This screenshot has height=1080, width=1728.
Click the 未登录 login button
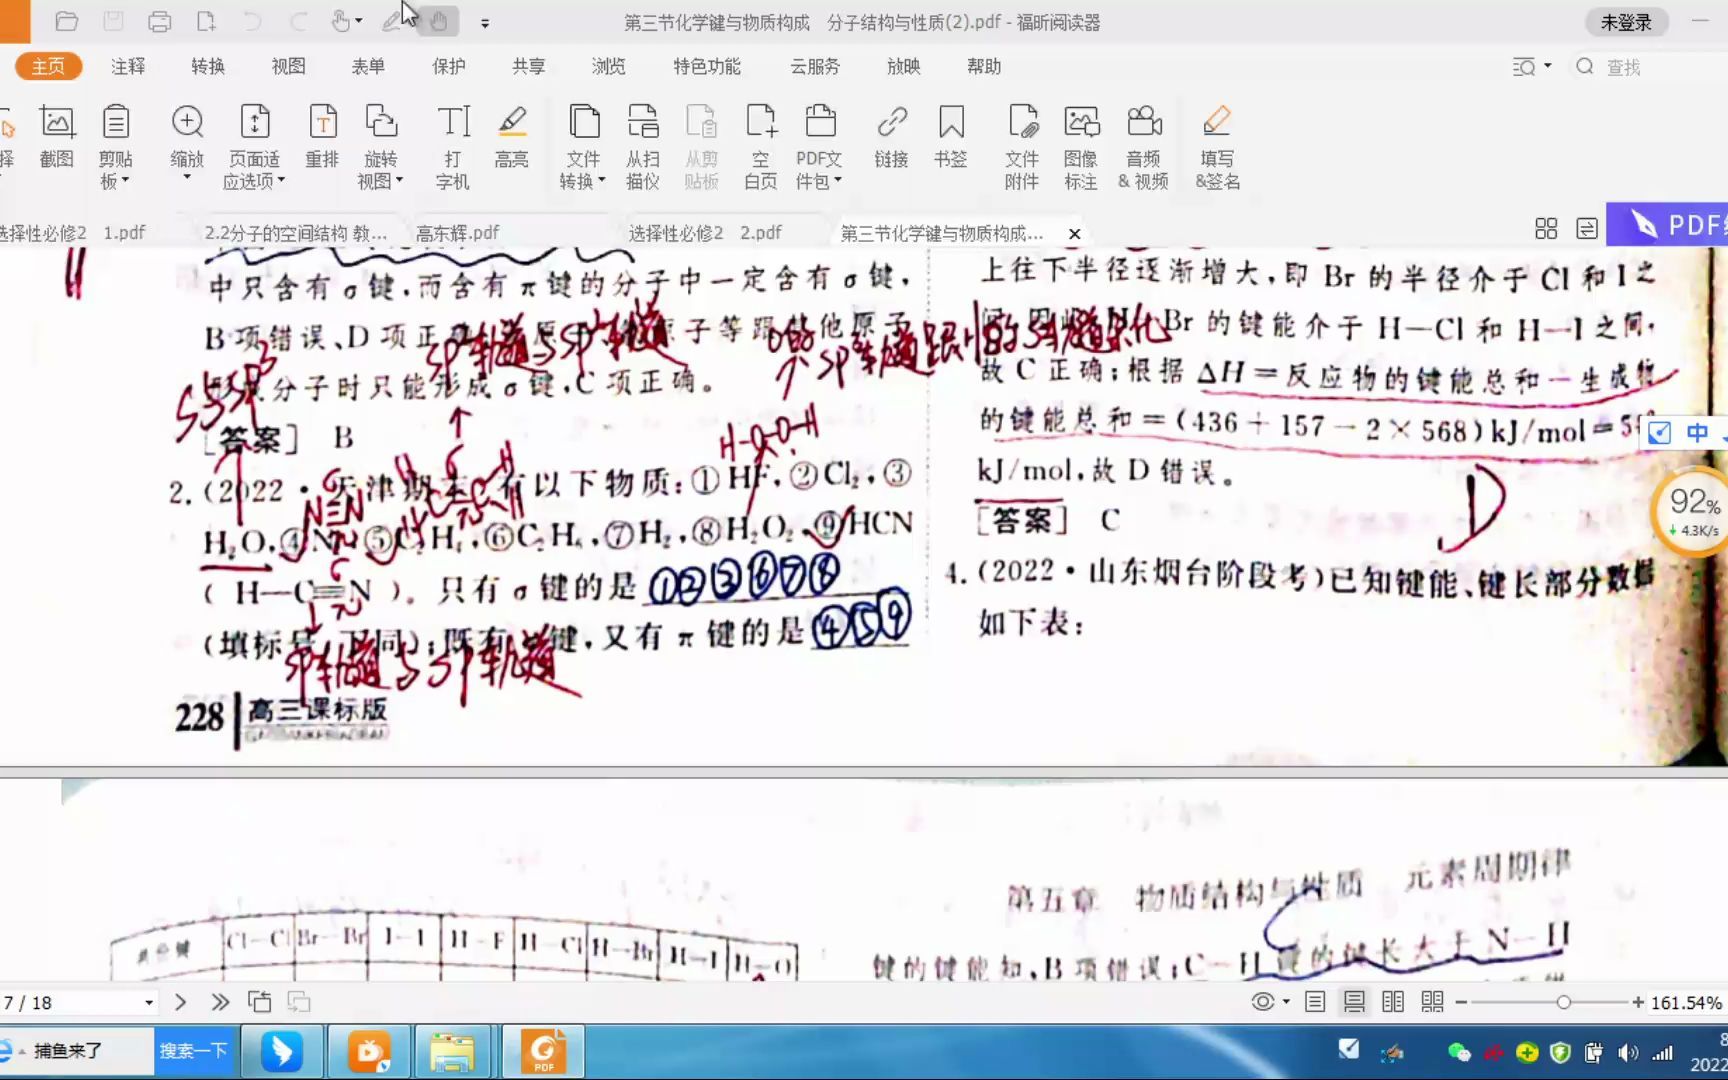click(1626, 21)
